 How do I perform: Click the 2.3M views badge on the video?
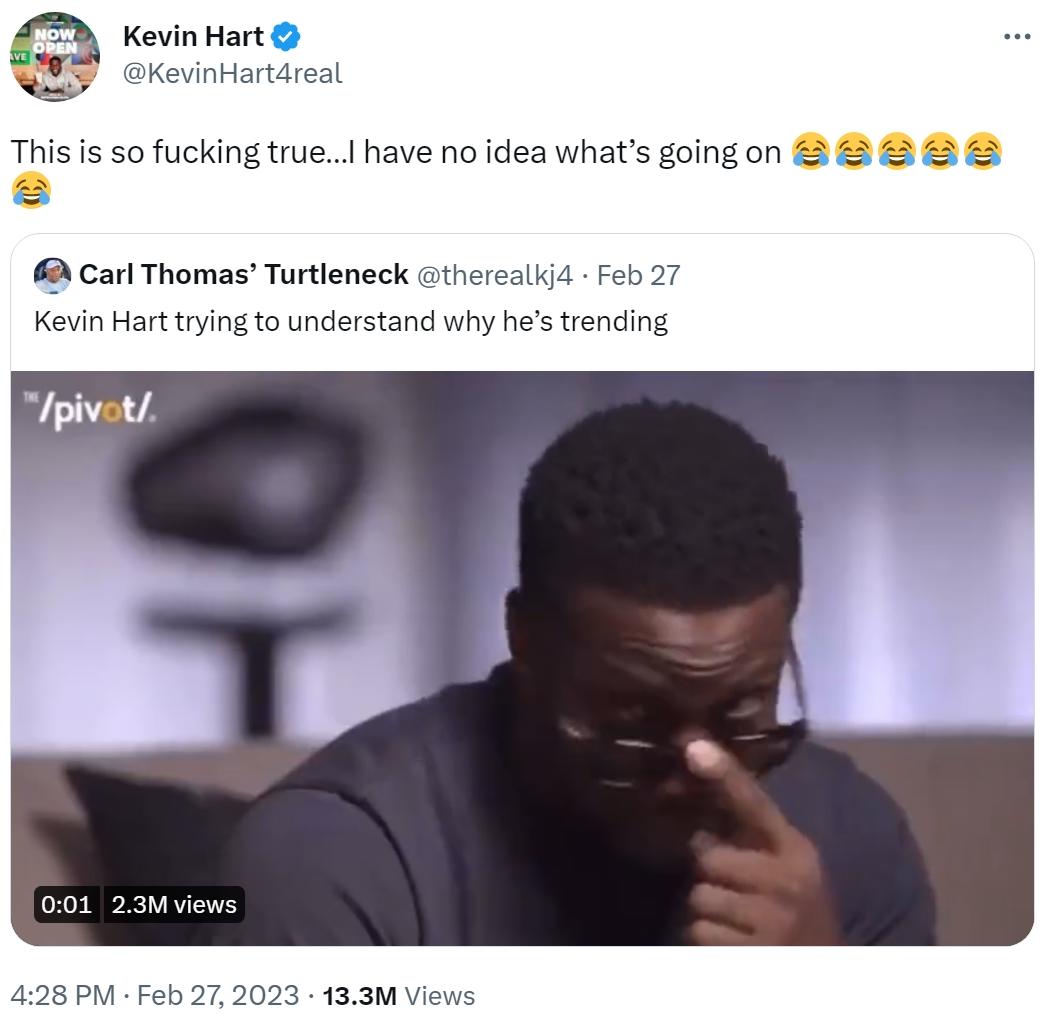(x=176, y=905)
